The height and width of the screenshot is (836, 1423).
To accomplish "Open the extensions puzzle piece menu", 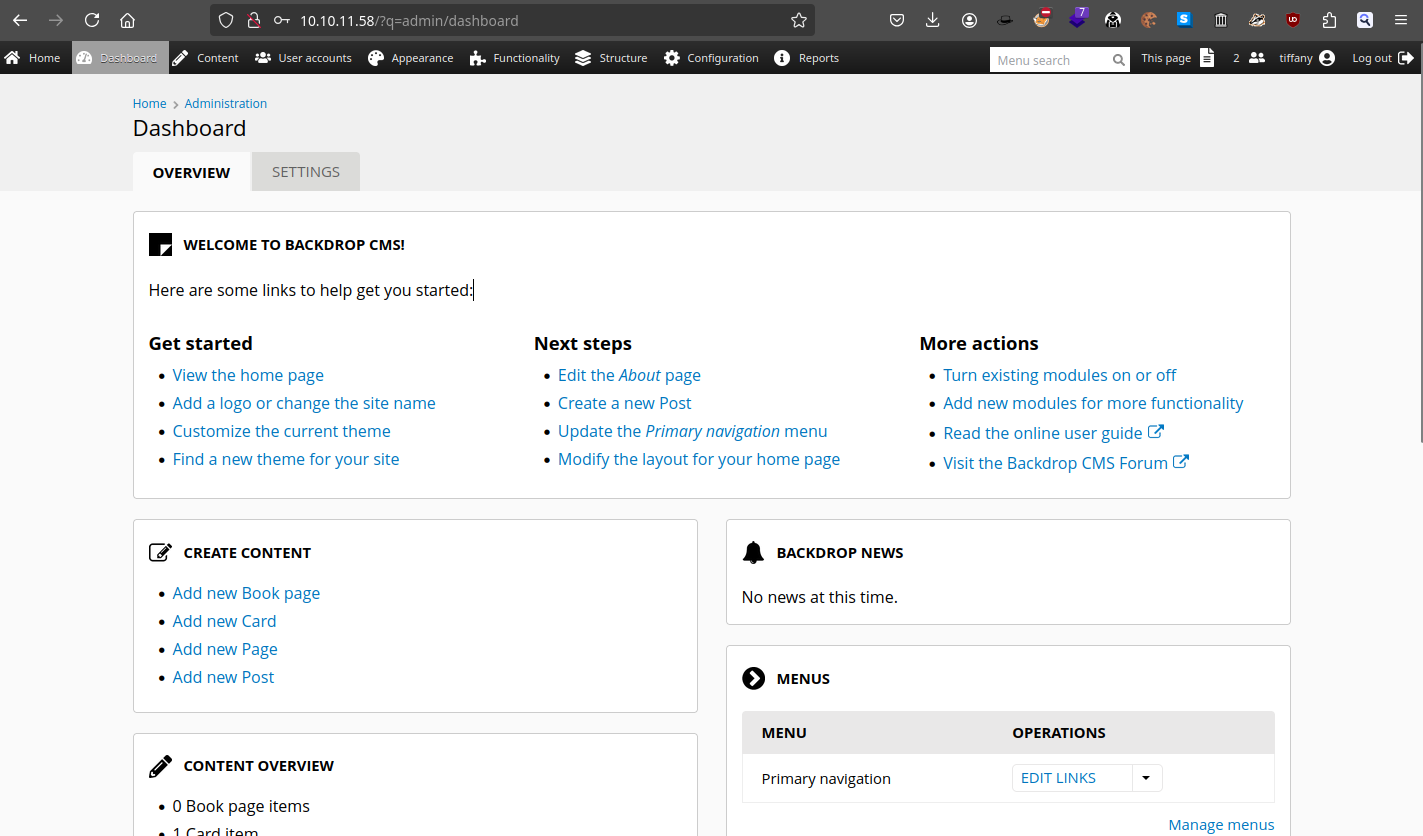I will pyautogui.click(x=1329, y=20).
